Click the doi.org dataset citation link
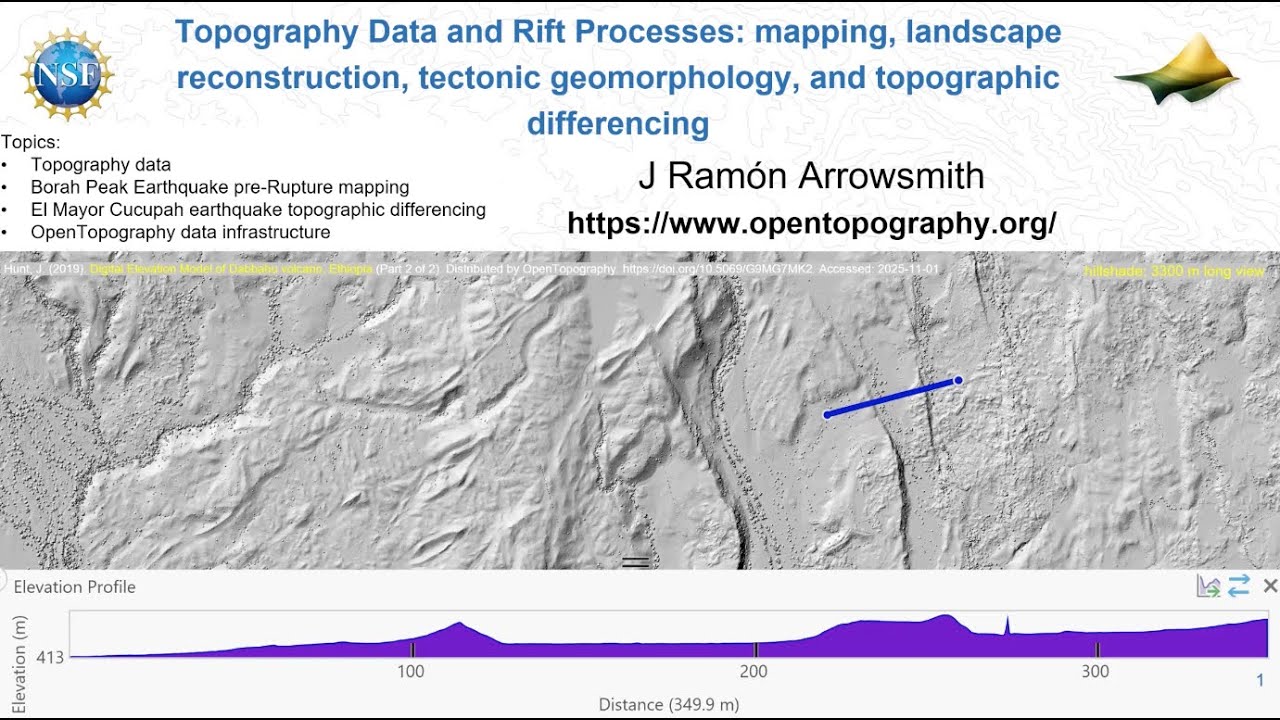 coord(718,270)
